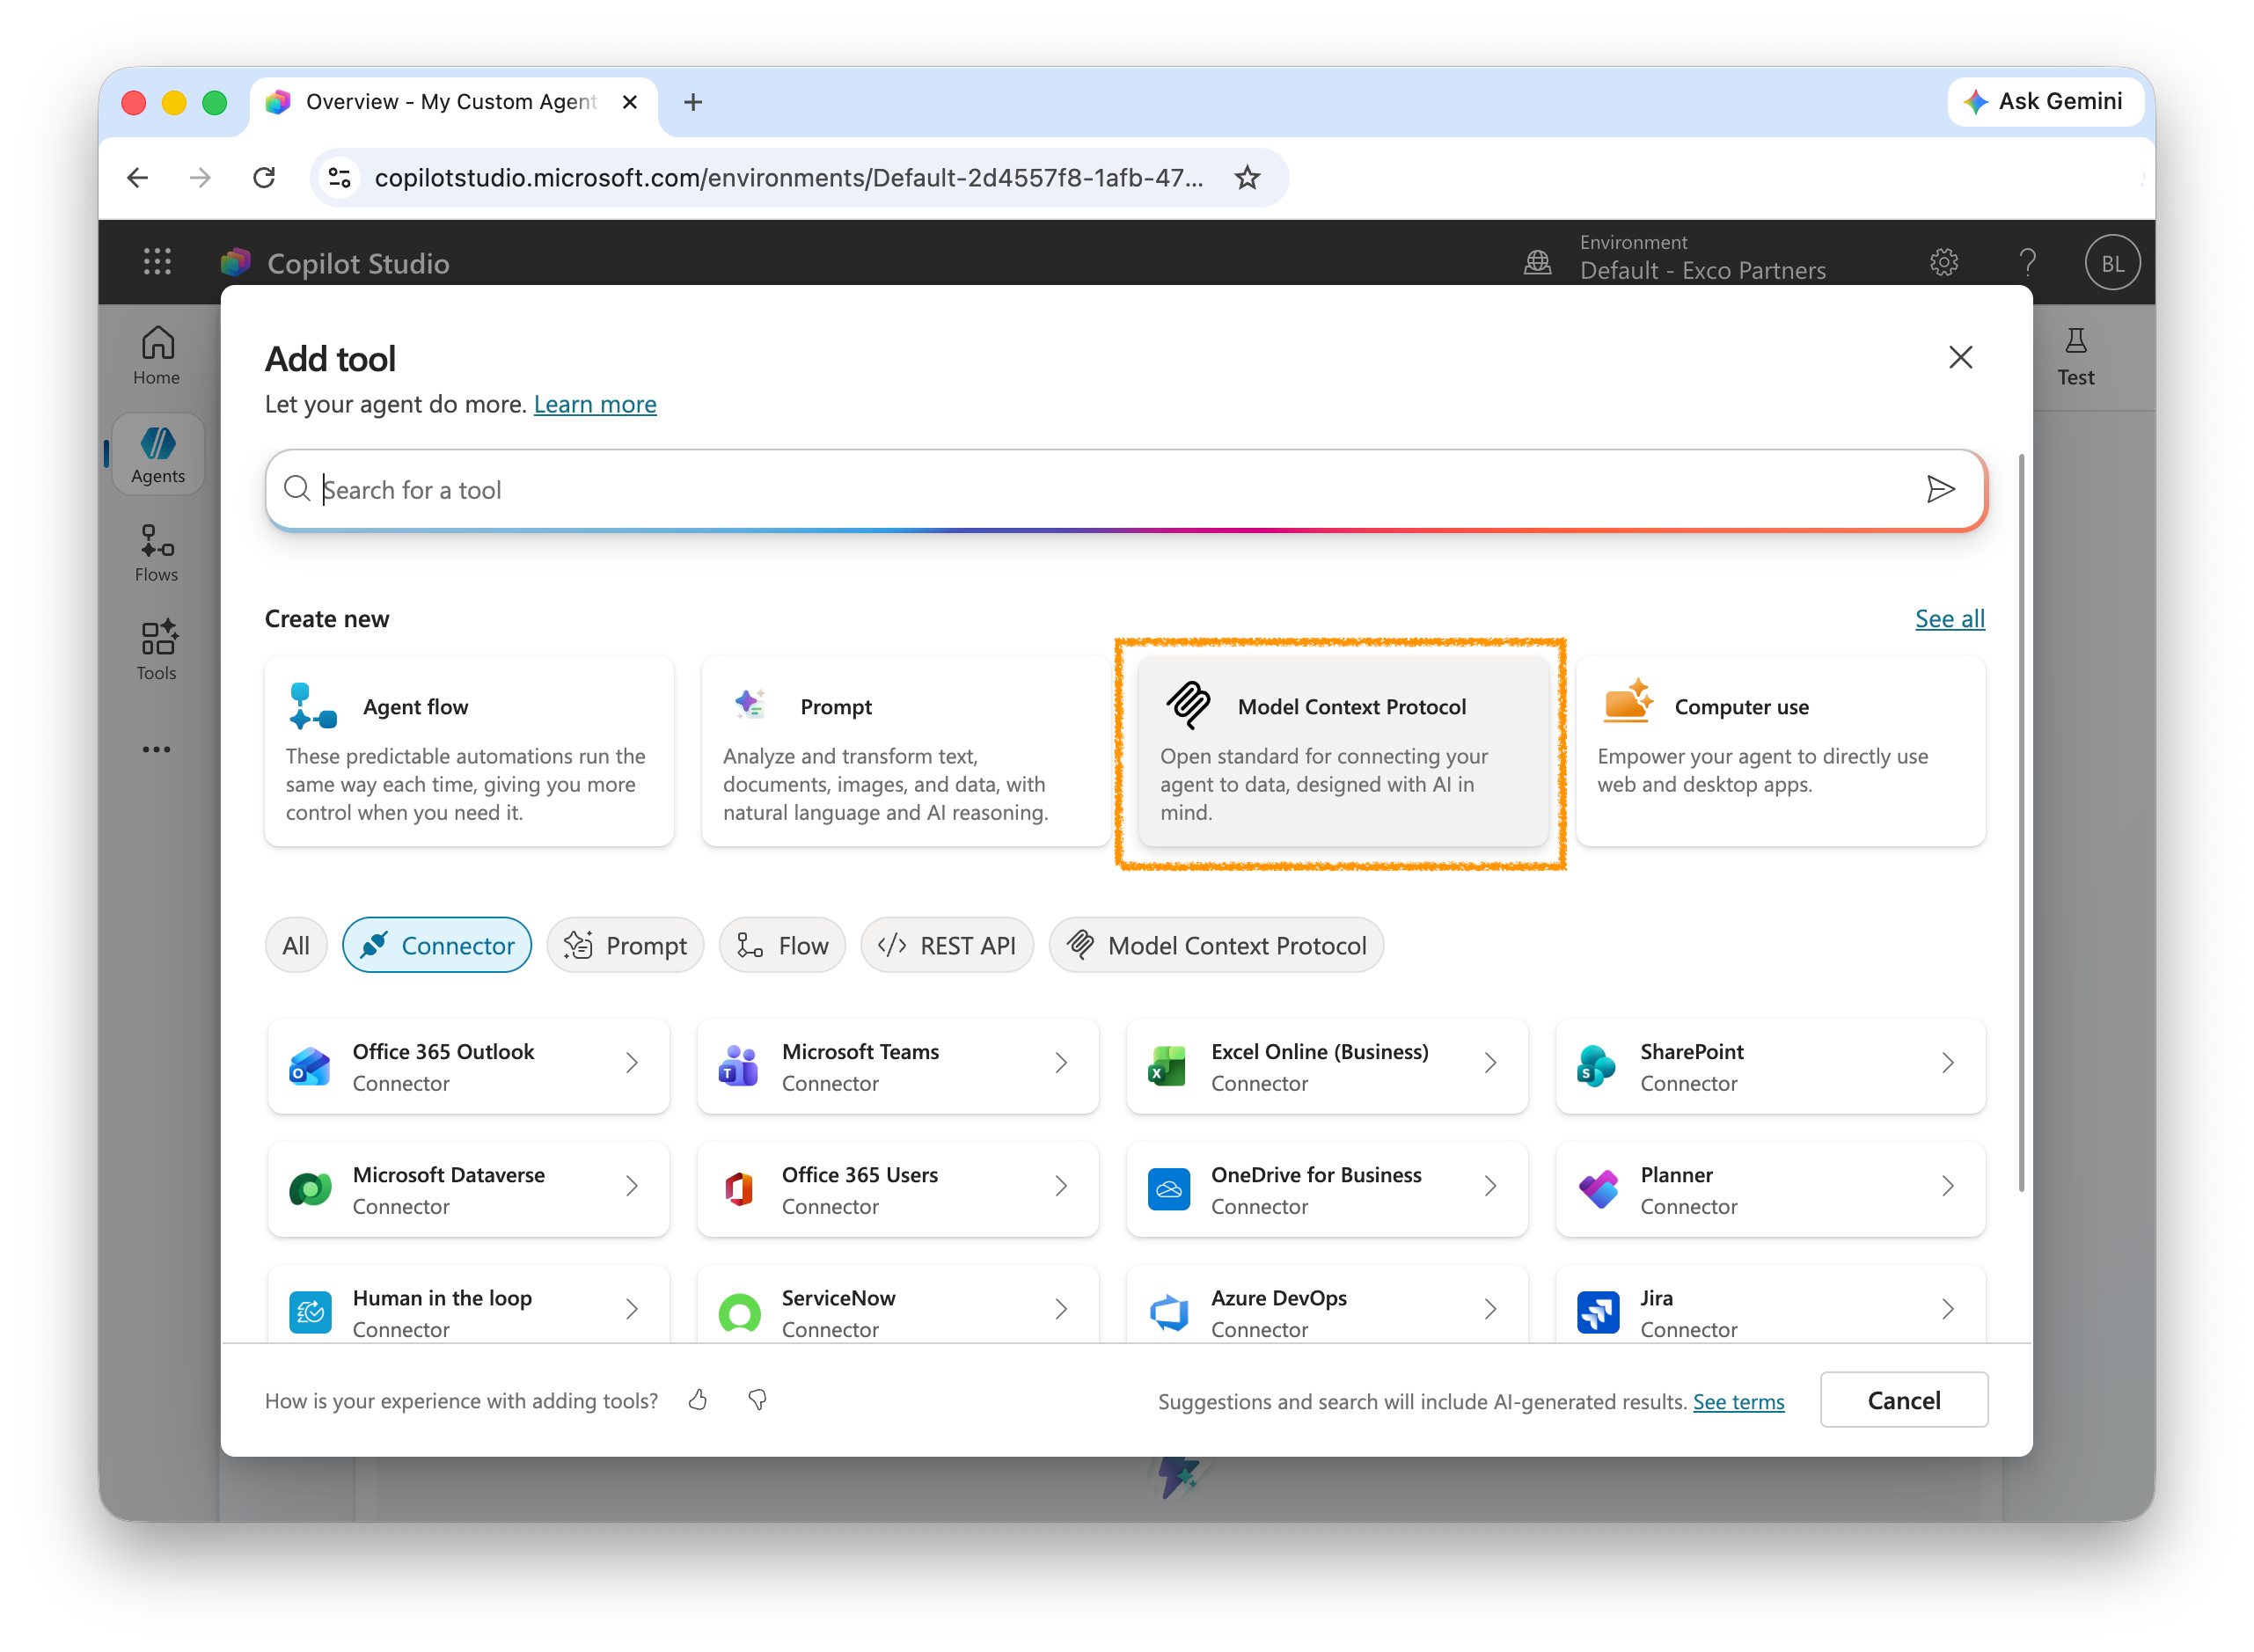Screen dimensions: 2254x1652
Task: Click the search magnifier icon
Action: pyautogui.click(x=296, y=489)
